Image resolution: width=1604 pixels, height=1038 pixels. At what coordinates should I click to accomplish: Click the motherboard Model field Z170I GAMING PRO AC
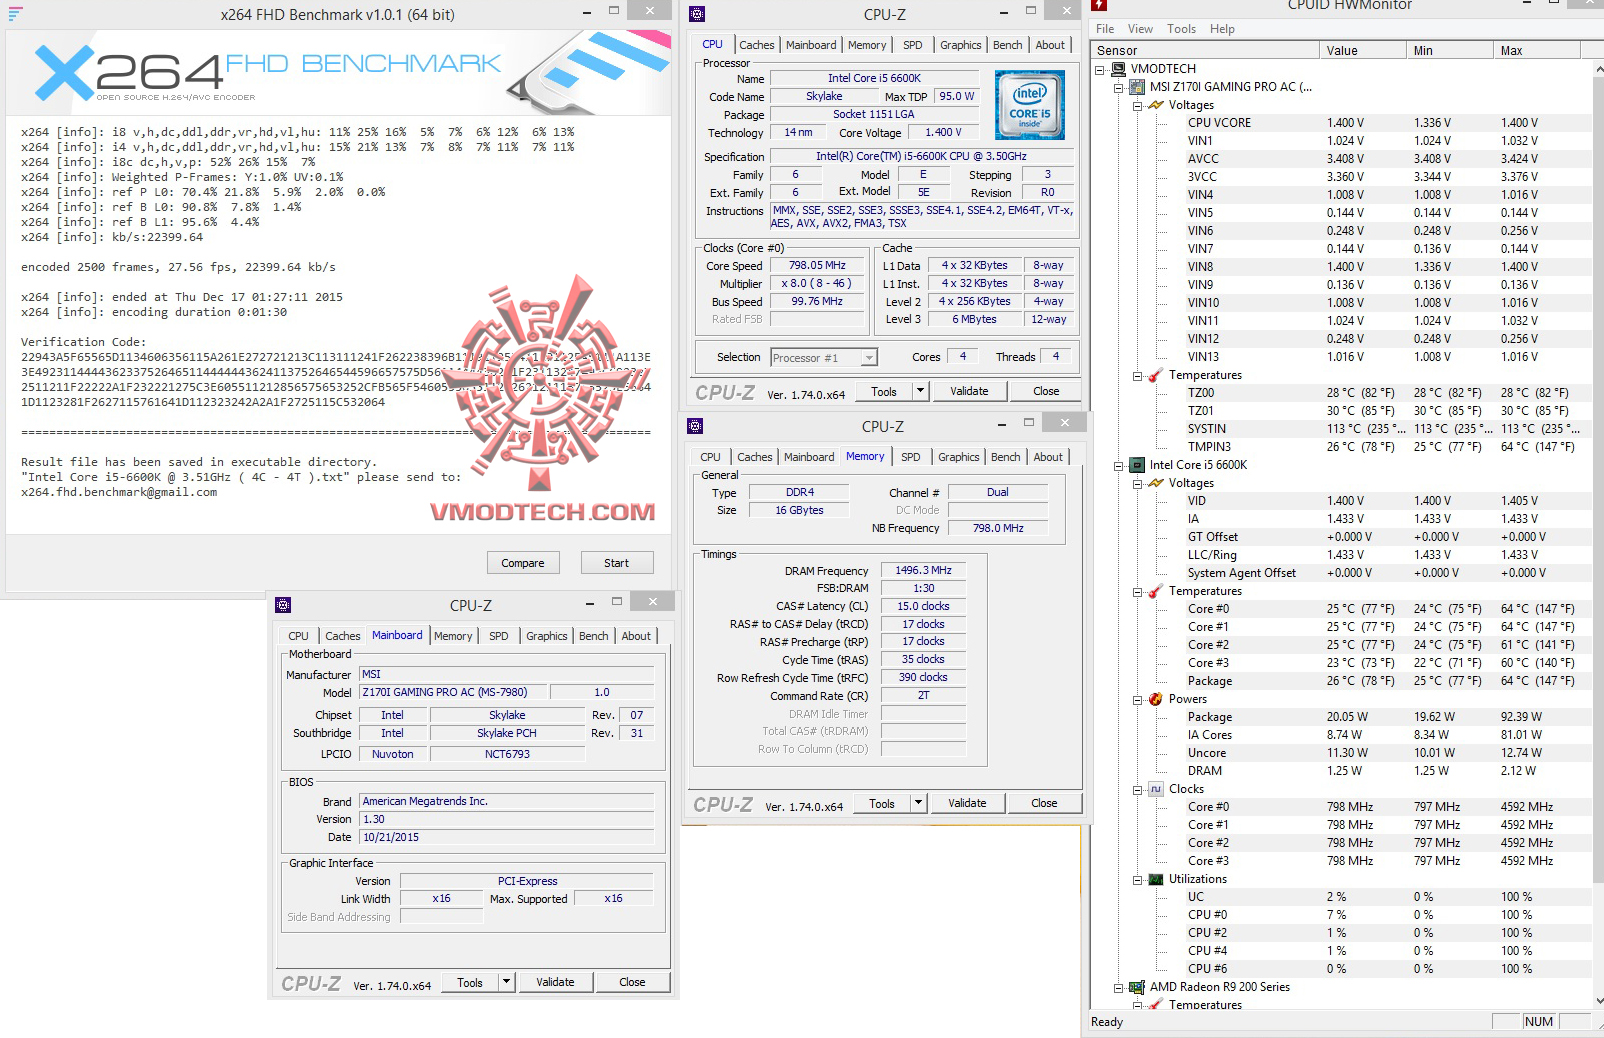point(452,692)
